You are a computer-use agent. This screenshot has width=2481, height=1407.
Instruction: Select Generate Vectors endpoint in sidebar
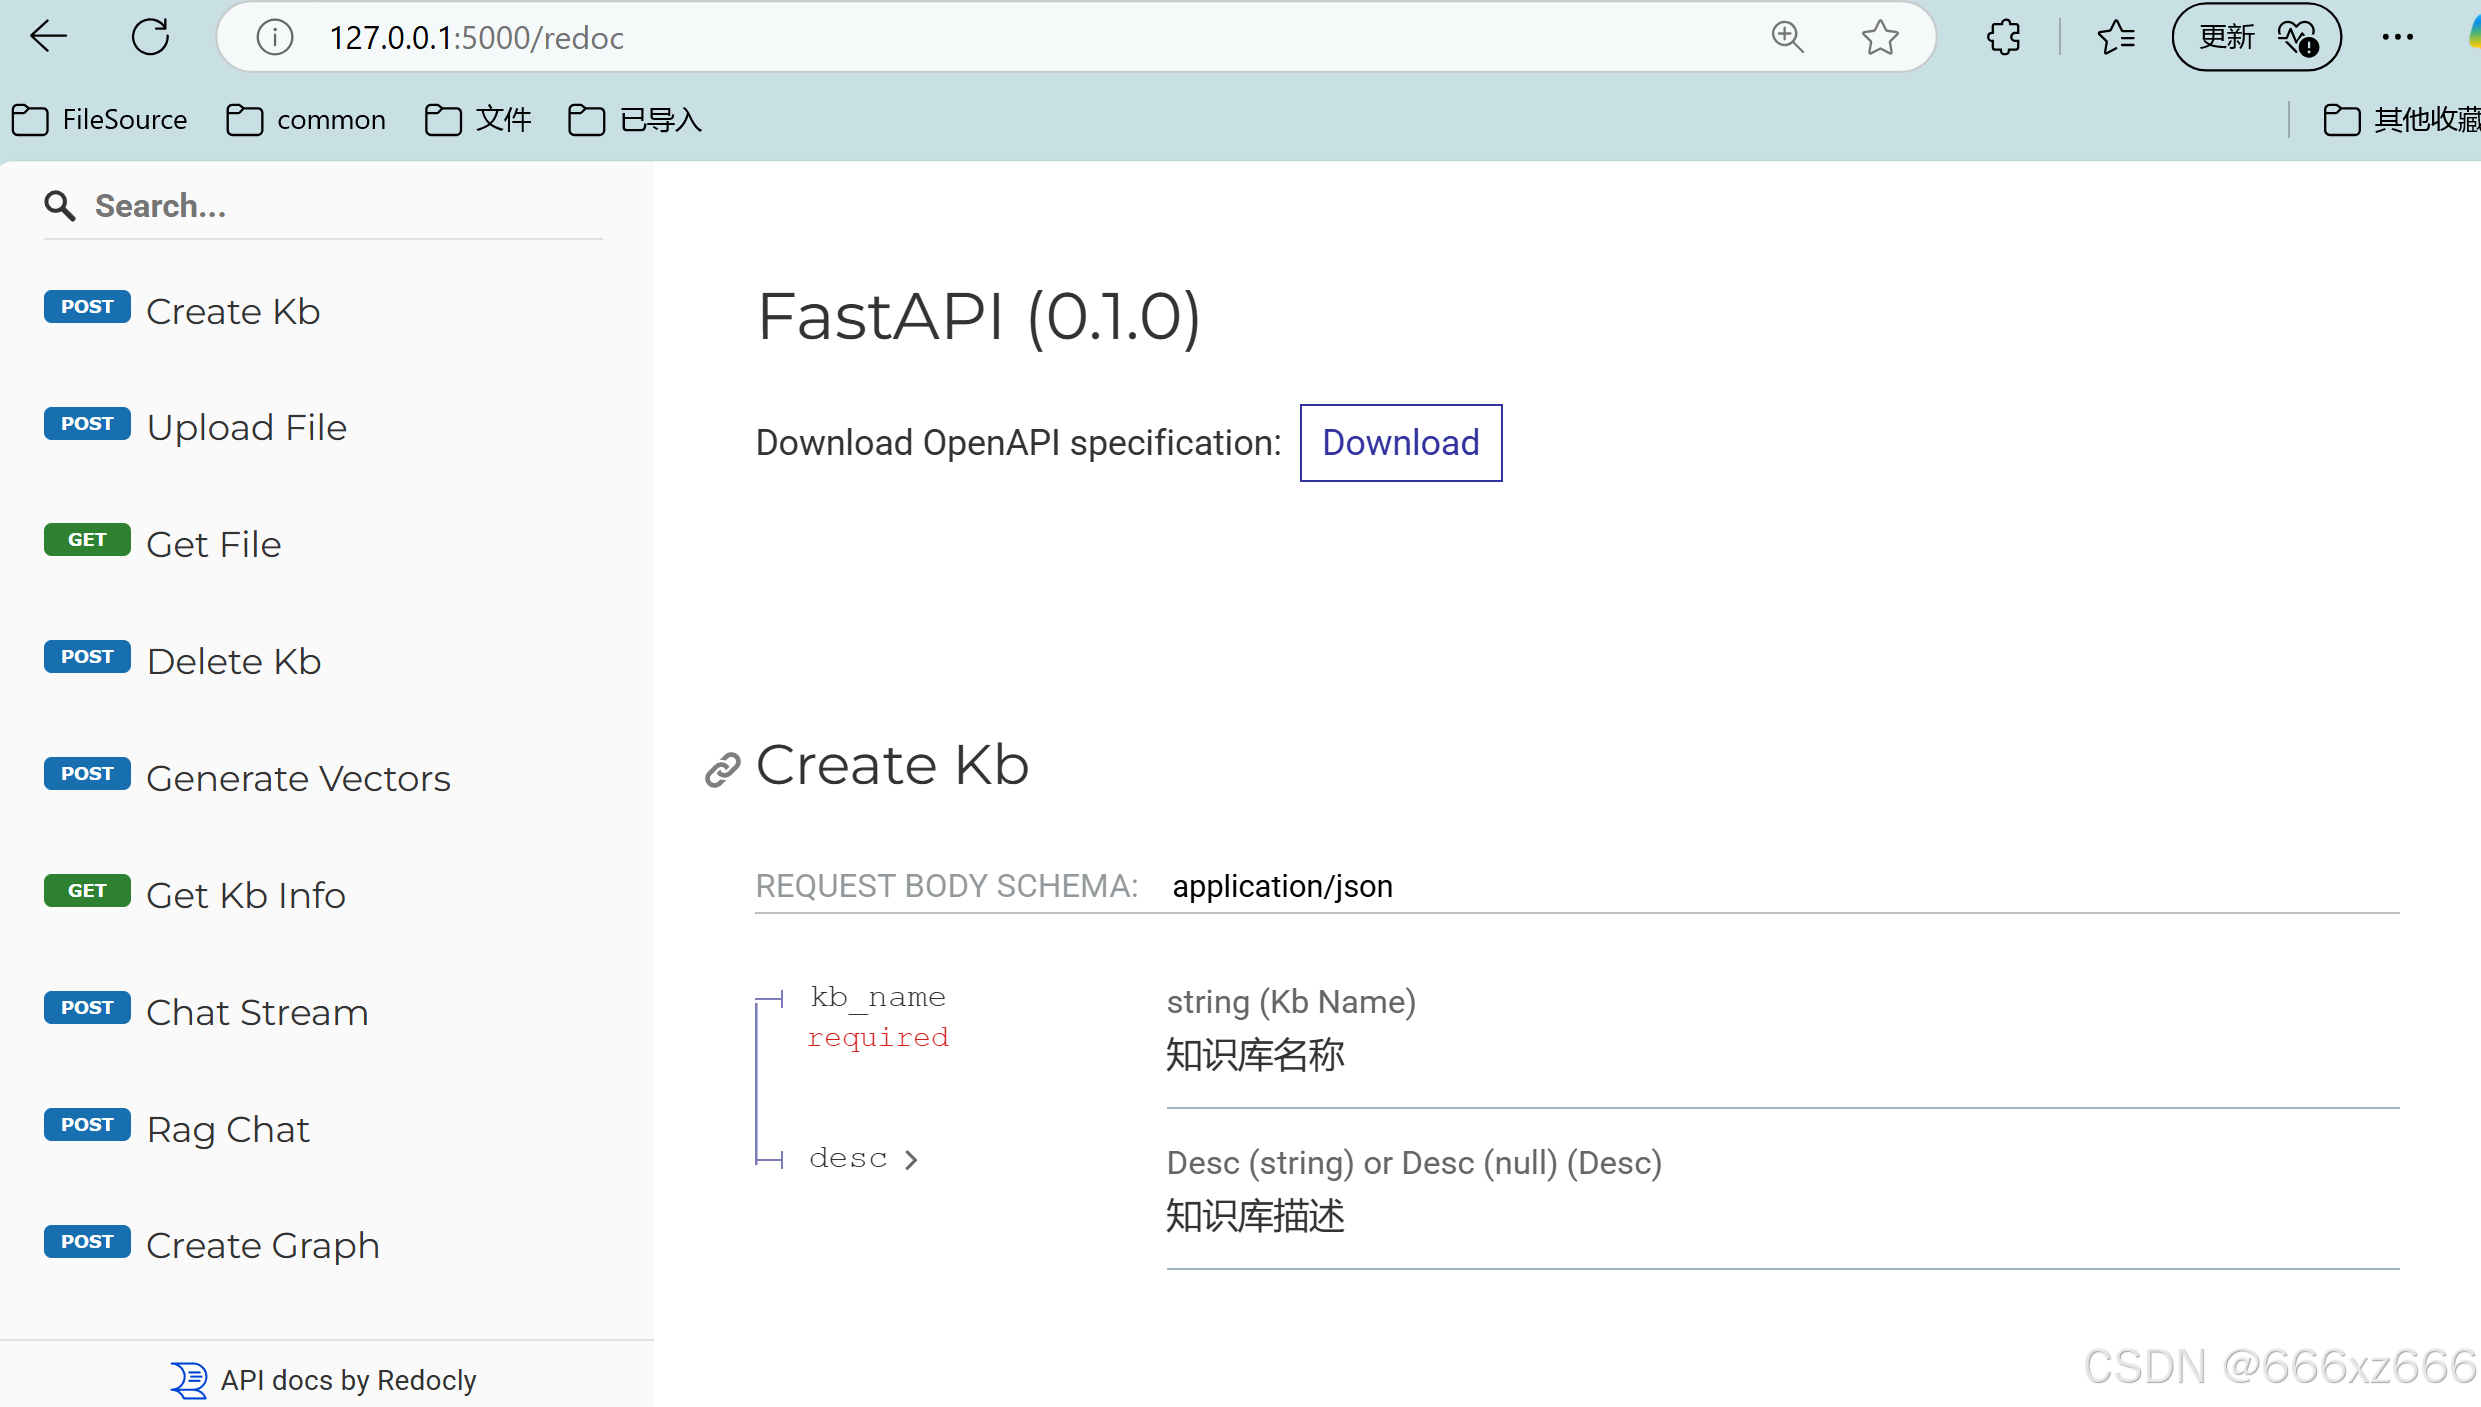[x=298, y=778]
